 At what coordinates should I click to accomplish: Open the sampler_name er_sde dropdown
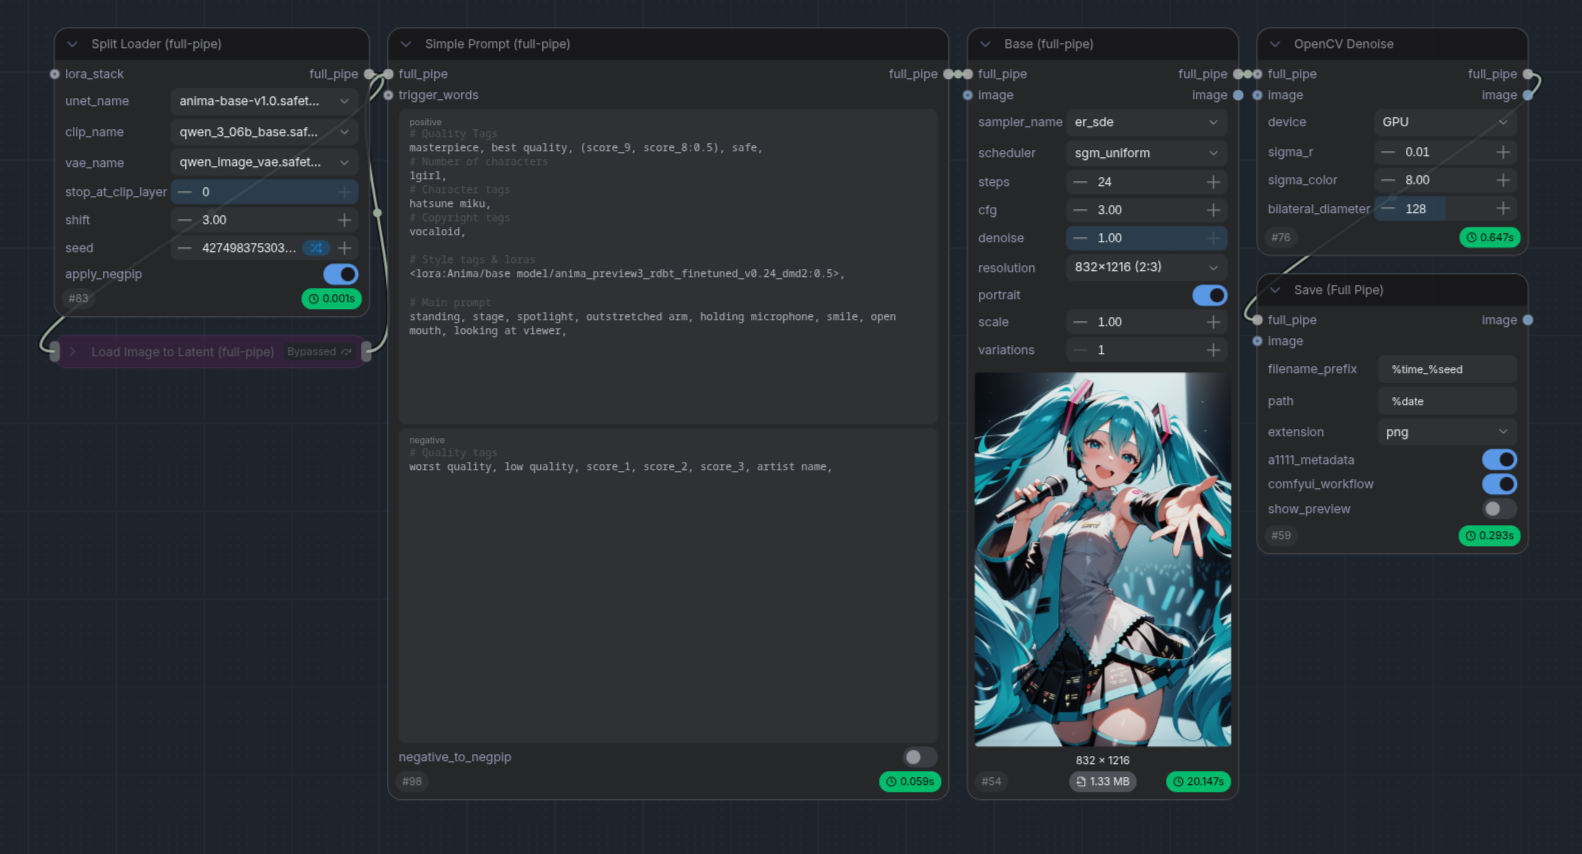(1147, 122)
